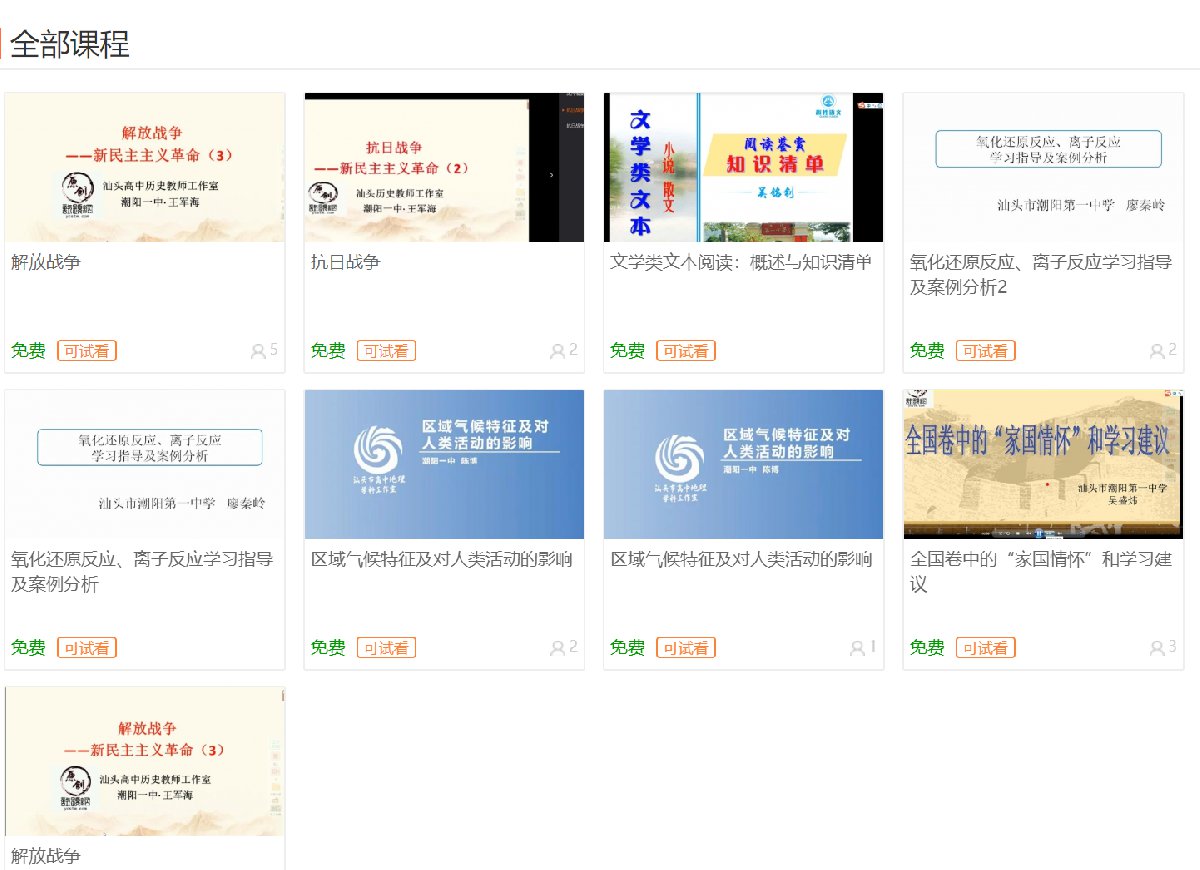Open the 文学类文本 知识清单 thumbnail
The width and height of the screenshot is (1200, 870).
[743, 167]
